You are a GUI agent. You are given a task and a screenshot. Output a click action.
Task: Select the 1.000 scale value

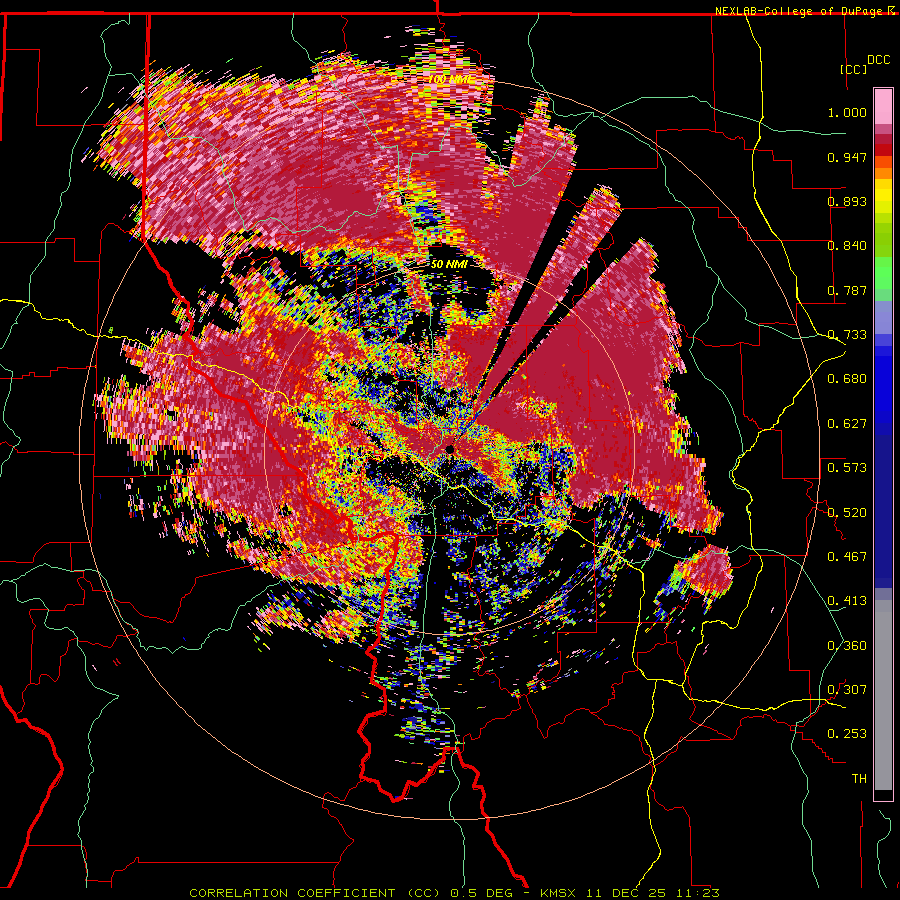847,112
